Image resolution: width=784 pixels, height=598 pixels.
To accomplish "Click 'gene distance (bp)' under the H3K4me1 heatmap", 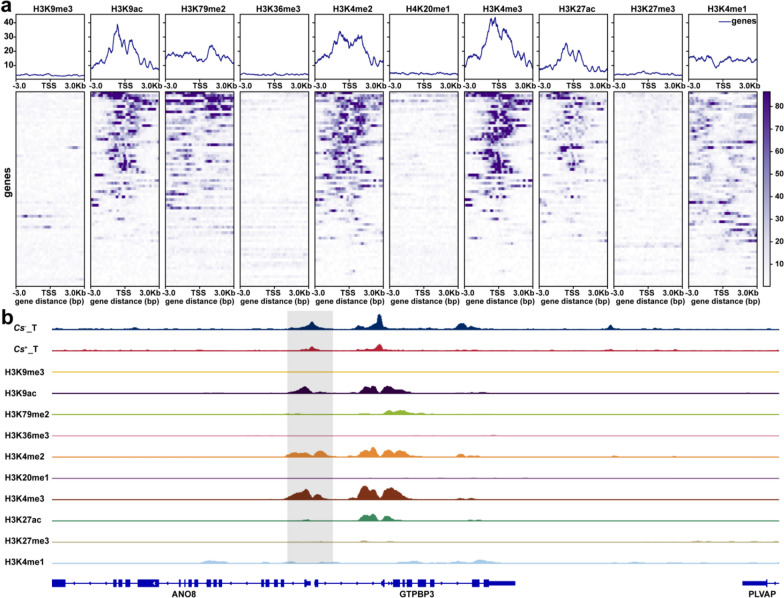I will coord(726,302).
